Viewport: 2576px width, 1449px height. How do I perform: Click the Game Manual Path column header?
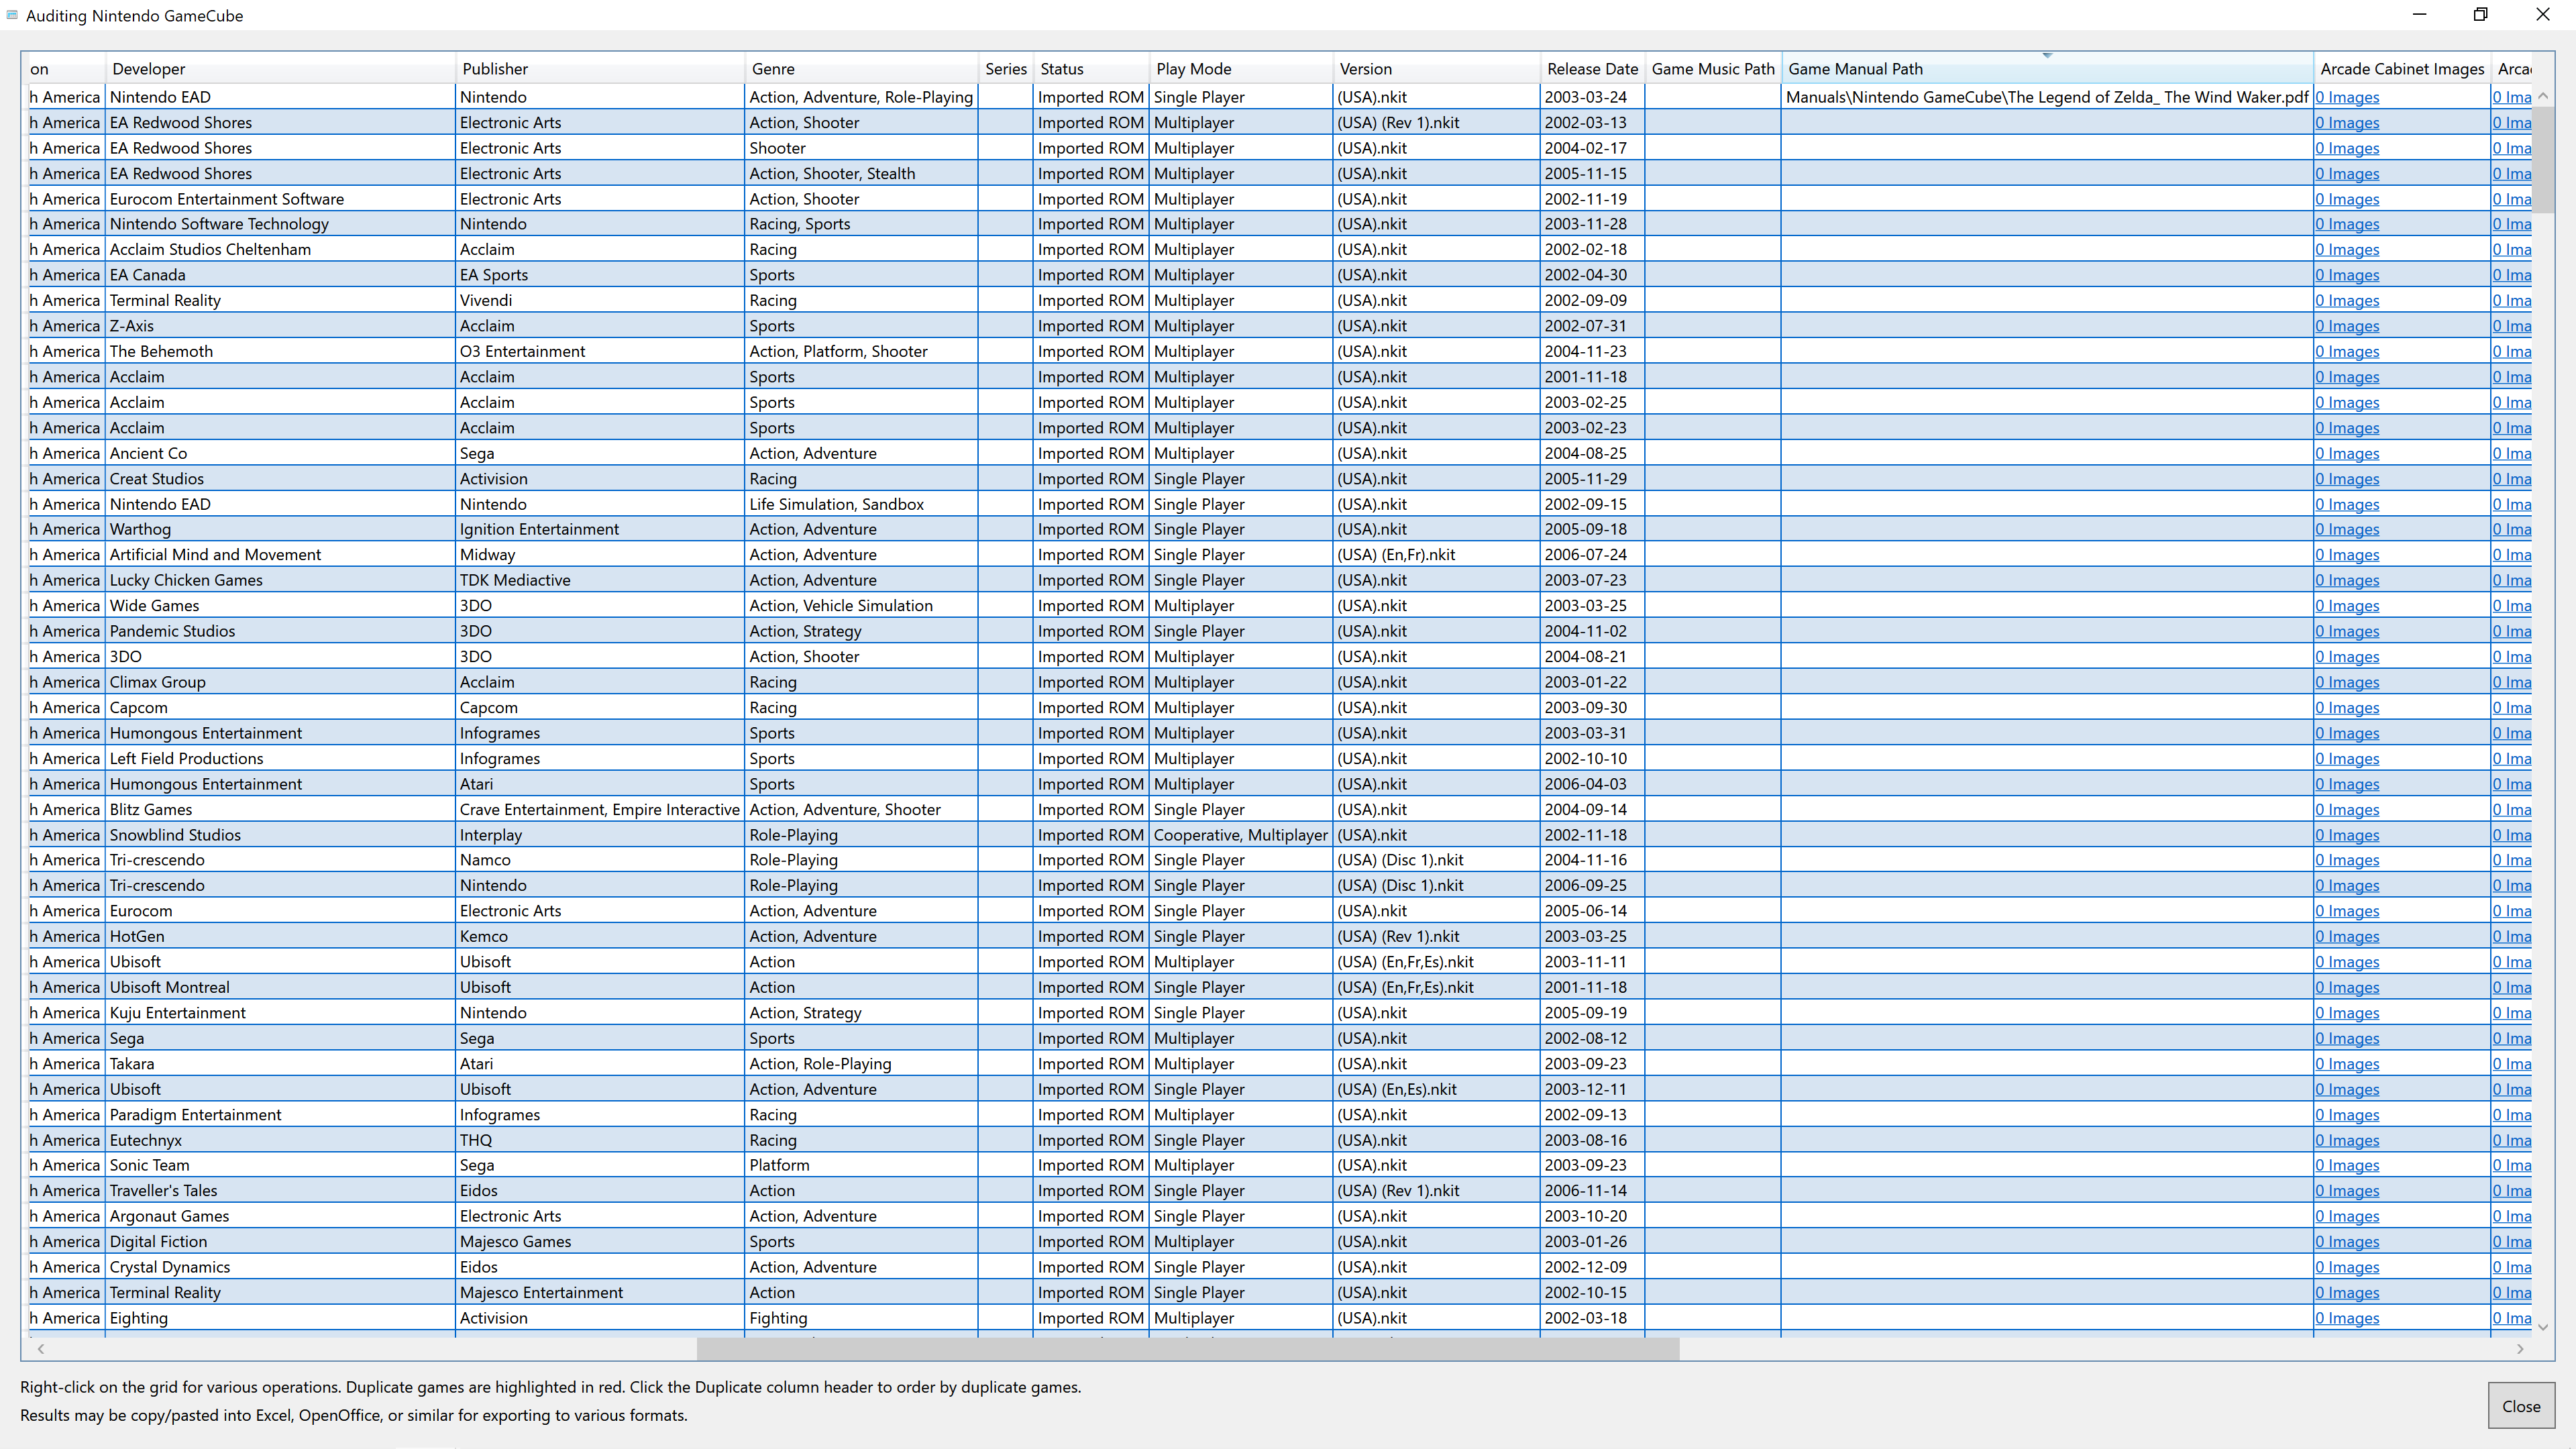click(2047, 69)
